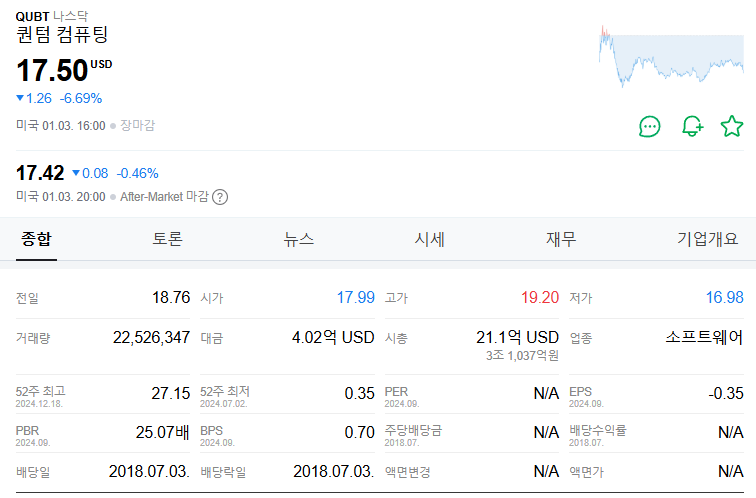
Task: Switch to the 뉴스 tab
Action: point(298,239)
